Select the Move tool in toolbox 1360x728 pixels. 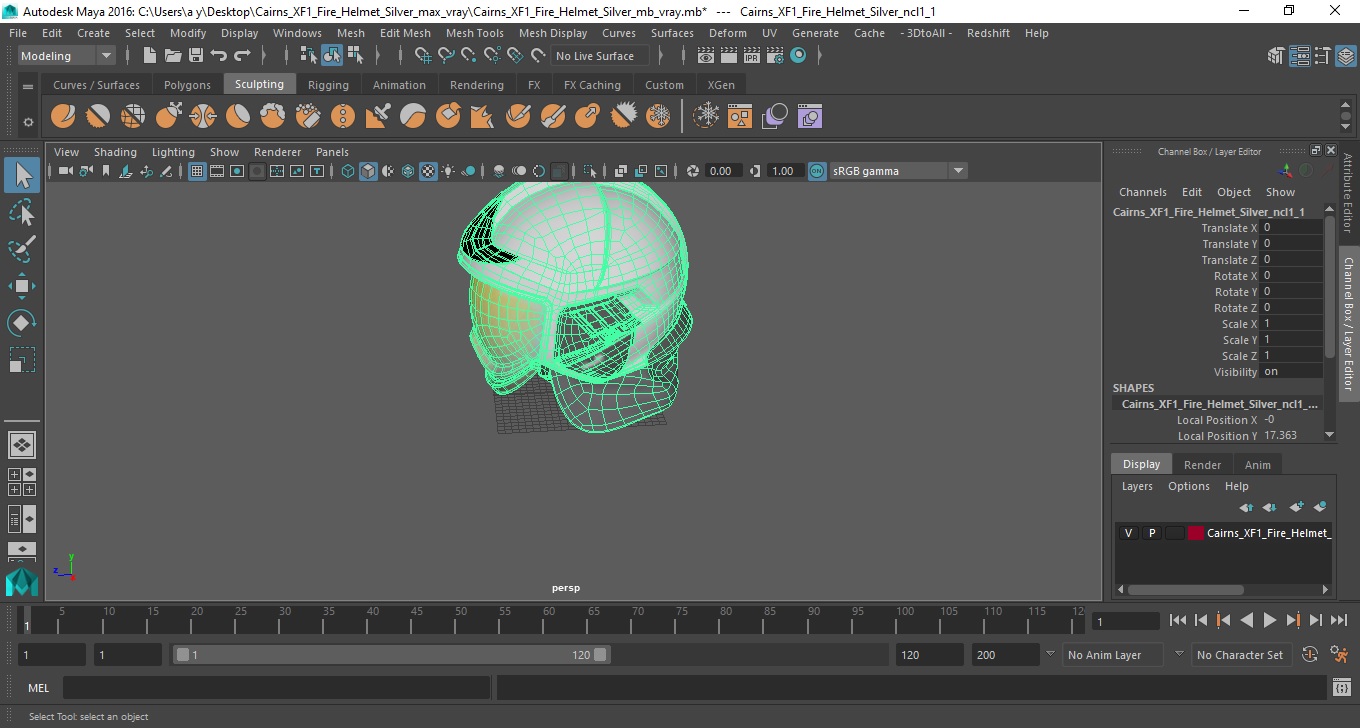22,286
